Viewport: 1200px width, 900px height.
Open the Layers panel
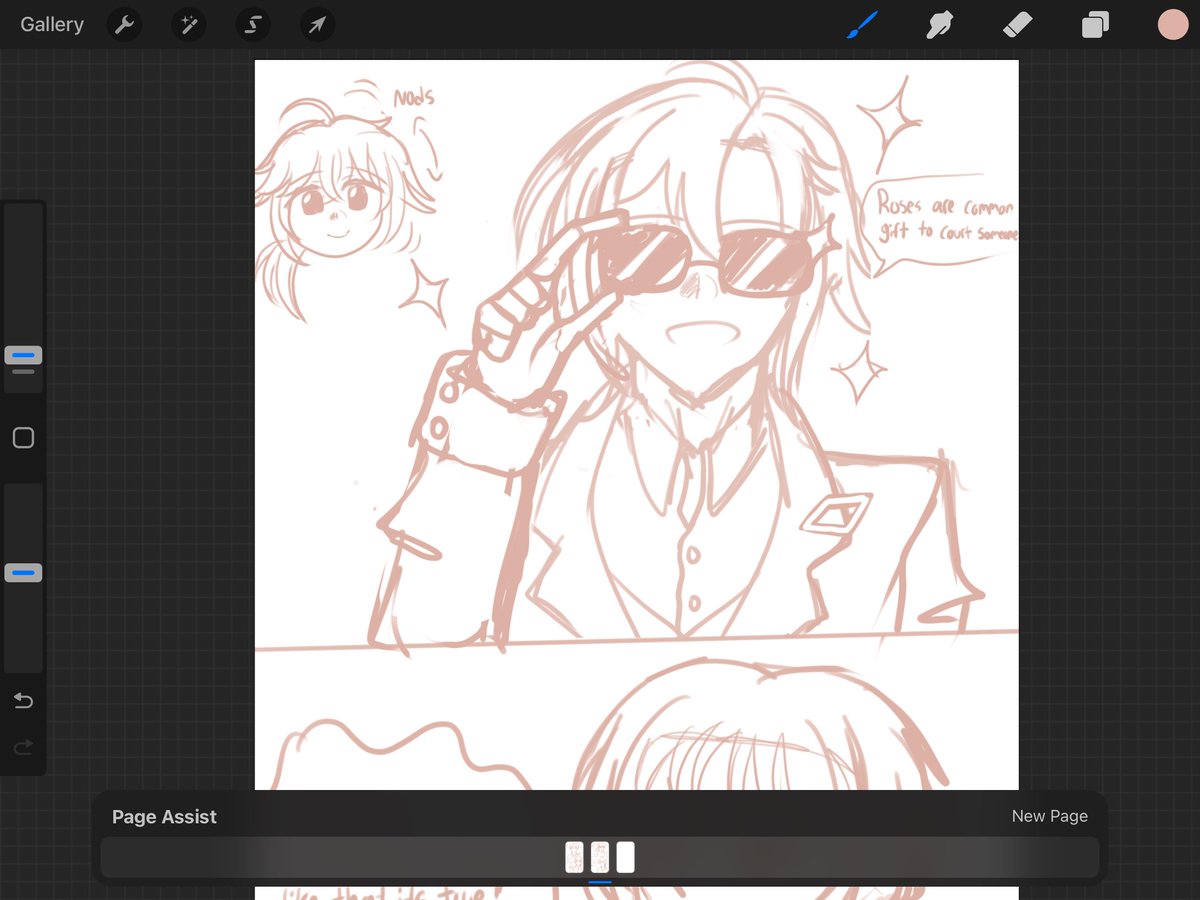point(1095,24)
